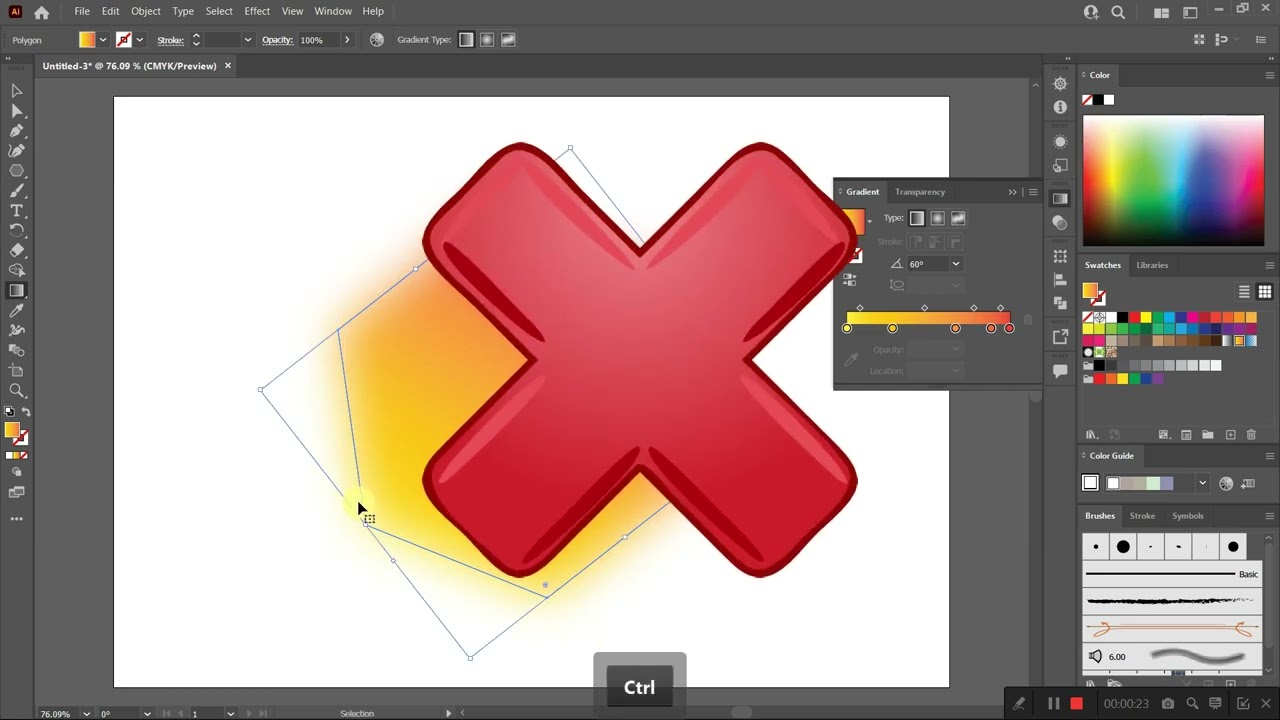Screen dimensions: 1280x720
Task: Select the Direct Selection tool
Action: (17, 111)
